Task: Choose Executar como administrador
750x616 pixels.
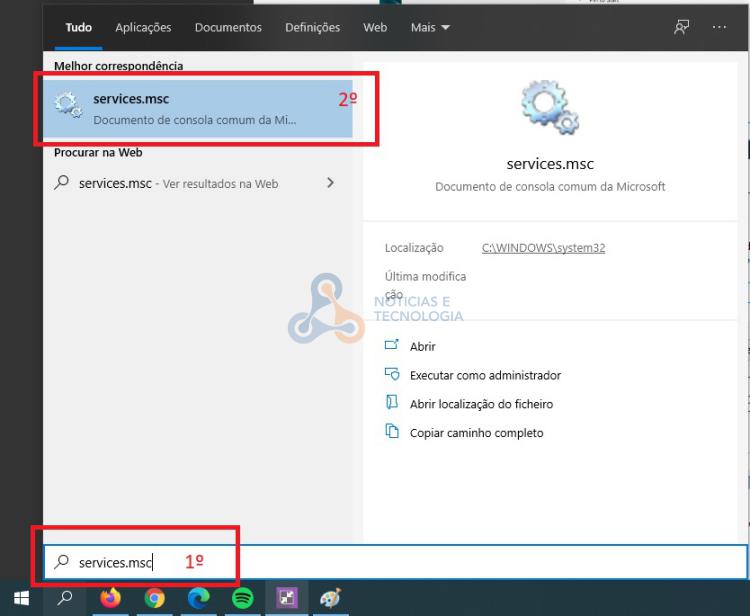Action: tap(485, 375)
